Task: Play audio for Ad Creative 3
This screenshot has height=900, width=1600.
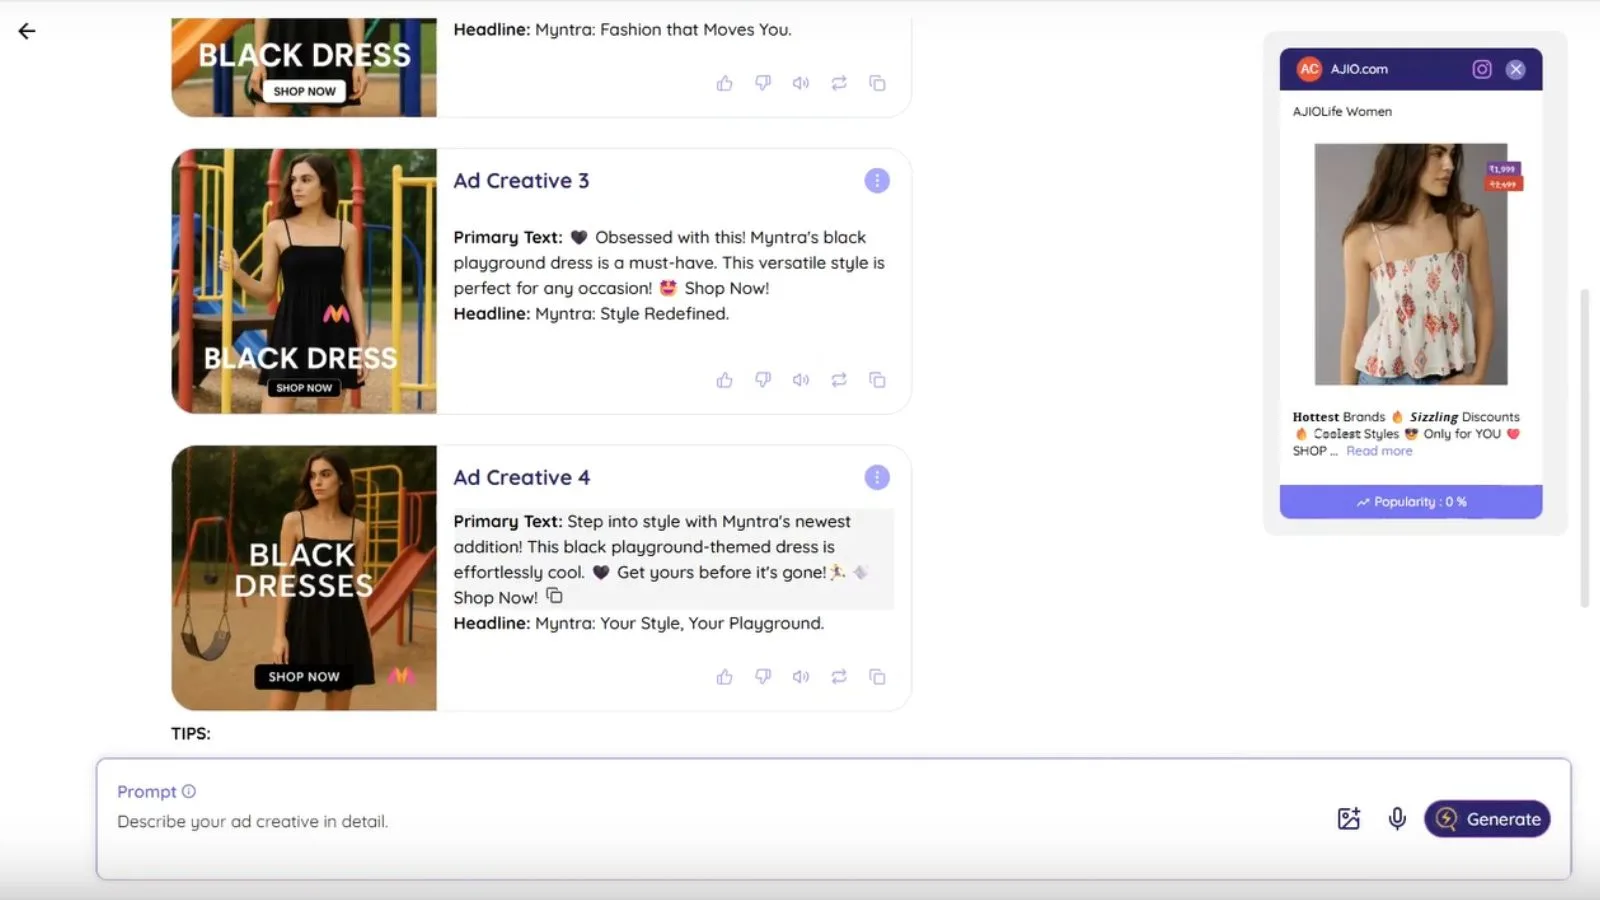Action: pyautogui.click(x=801, y=380)
